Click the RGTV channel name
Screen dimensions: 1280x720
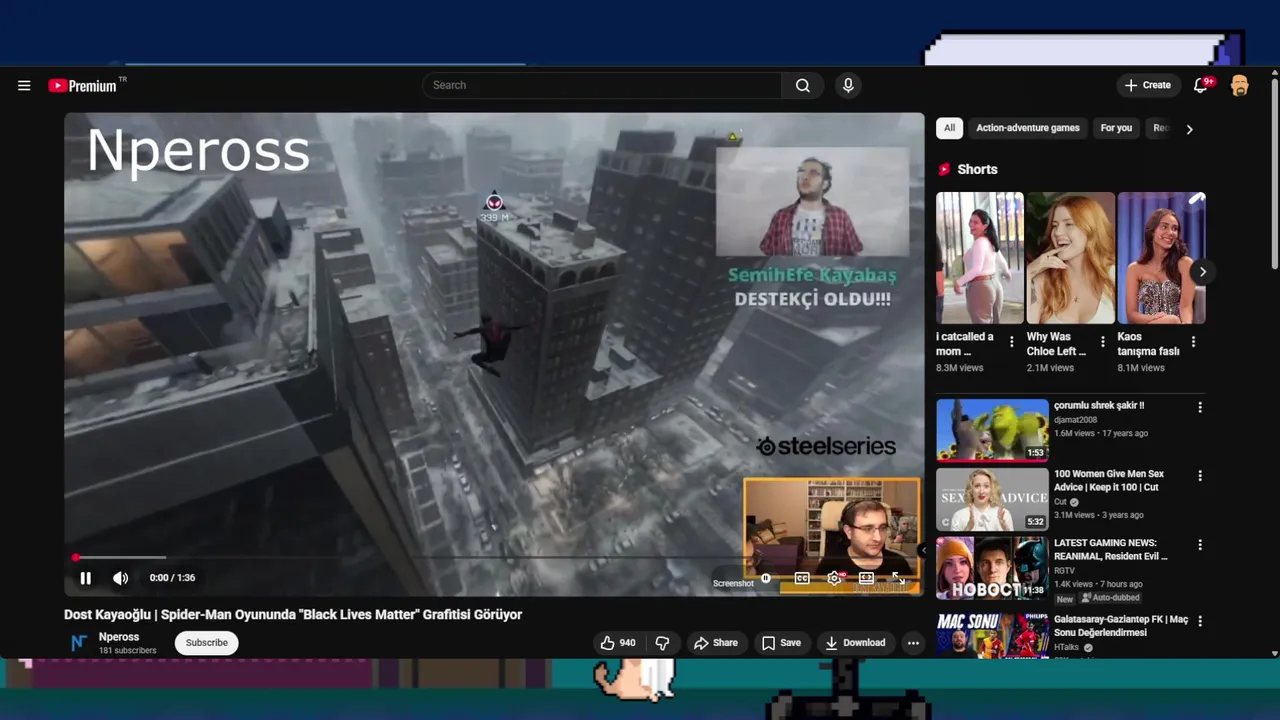[x=1064, y=571]
